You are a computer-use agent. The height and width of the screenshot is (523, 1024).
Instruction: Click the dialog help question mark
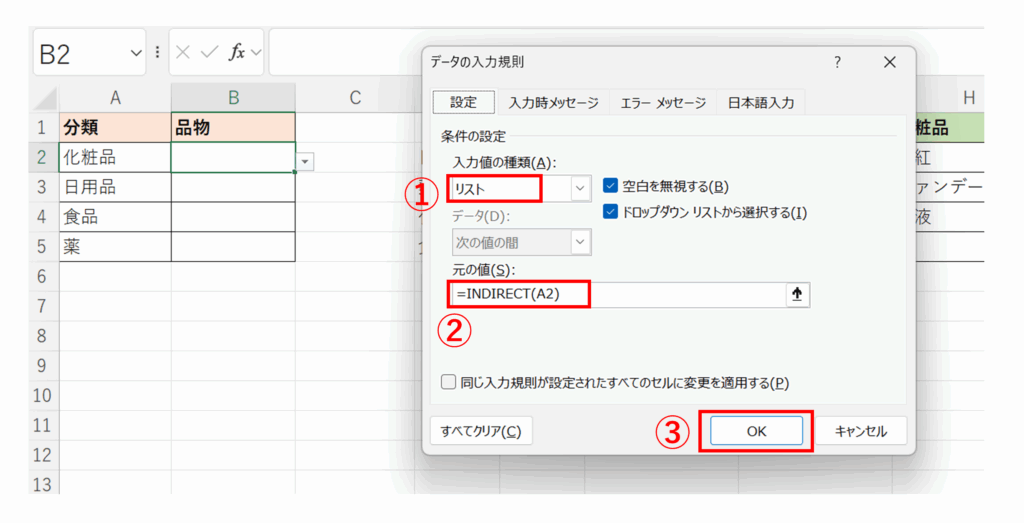[x=837, y=62]
